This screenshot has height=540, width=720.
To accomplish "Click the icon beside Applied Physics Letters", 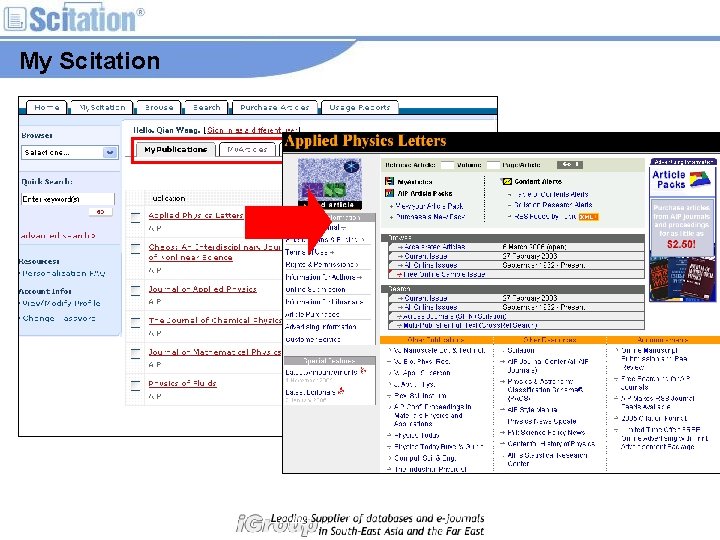I will (135, 217).
